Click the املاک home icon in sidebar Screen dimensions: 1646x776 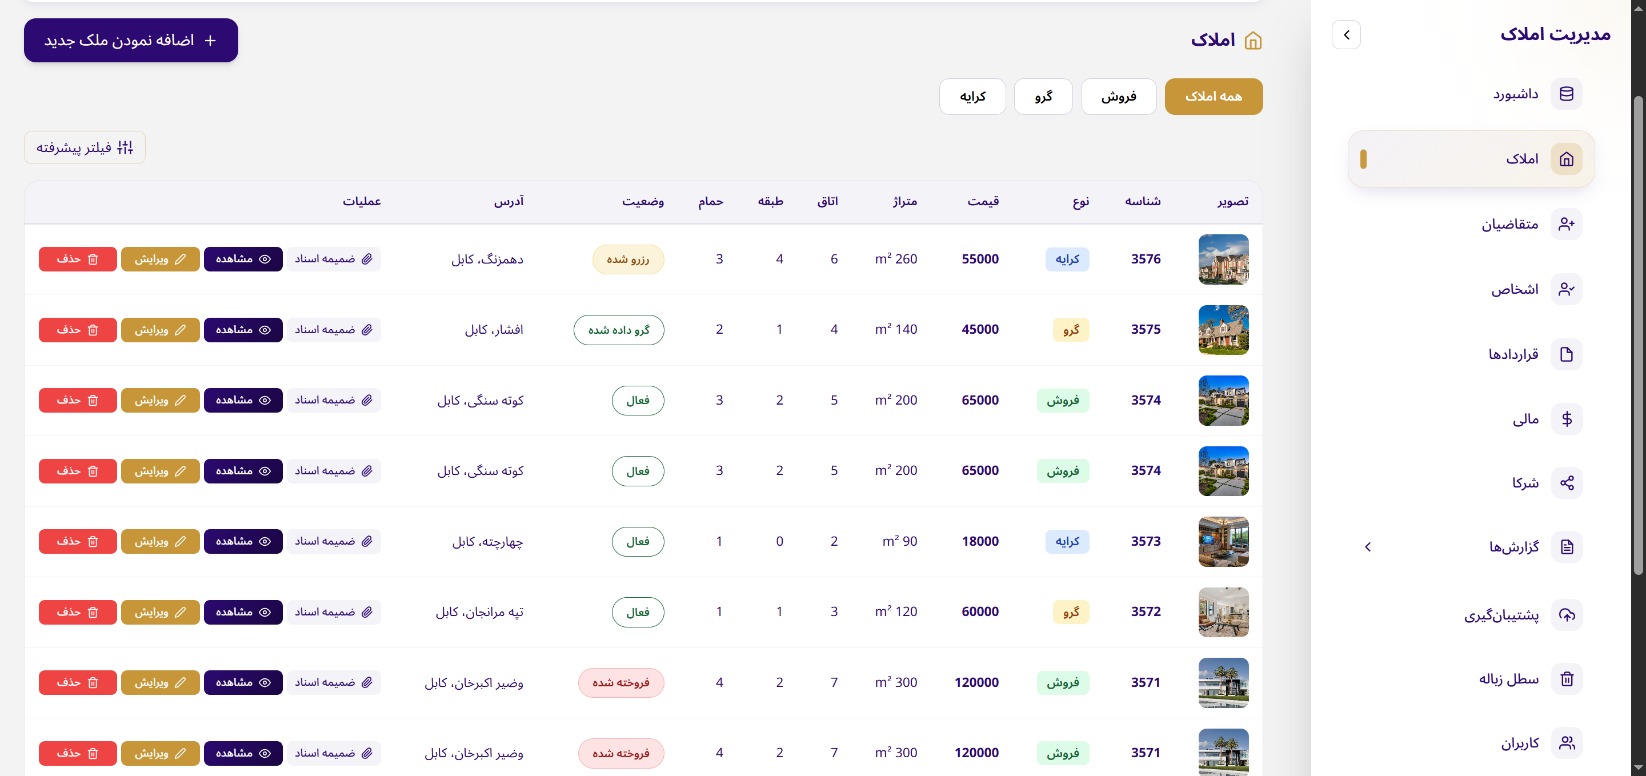(1566, 159)
